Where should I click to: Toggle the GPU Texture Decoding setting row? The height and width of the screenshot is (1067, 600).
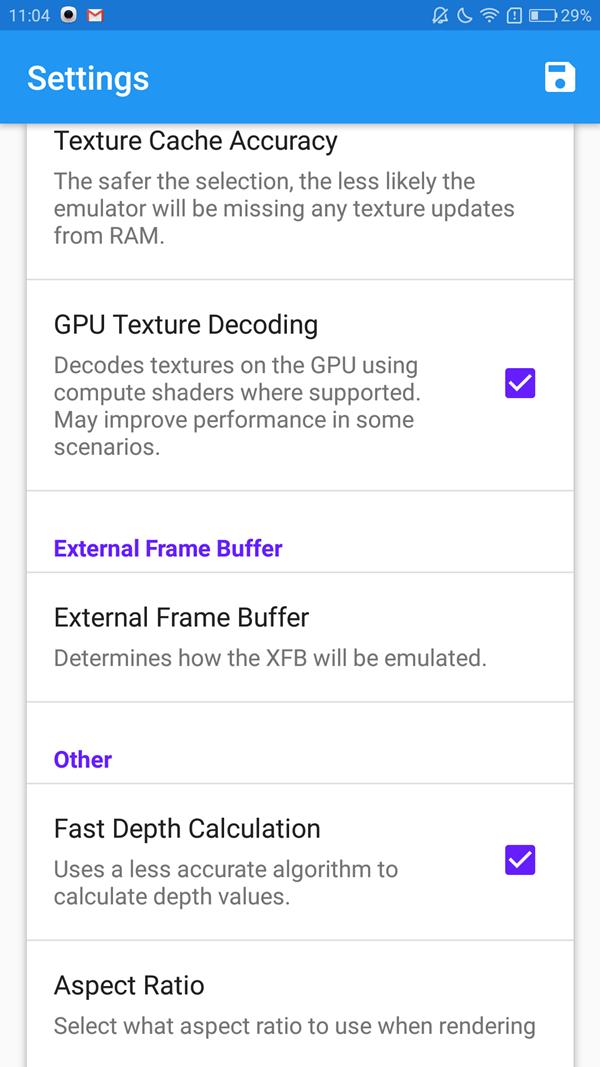tap(300, 385)
